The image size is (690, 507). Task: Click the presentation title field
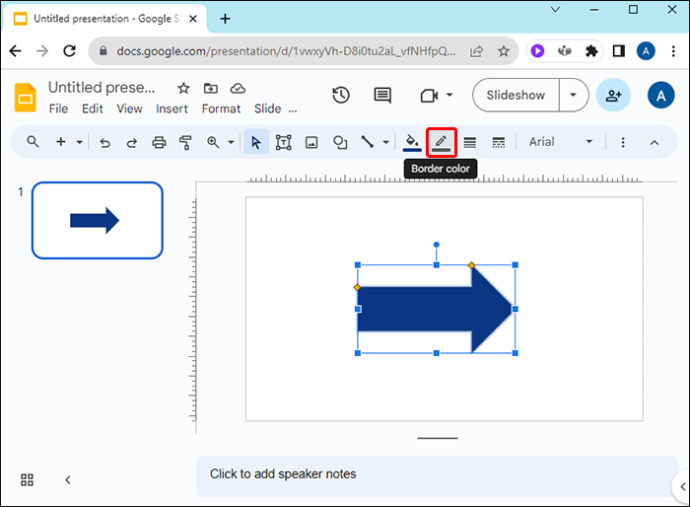point(102,88)
